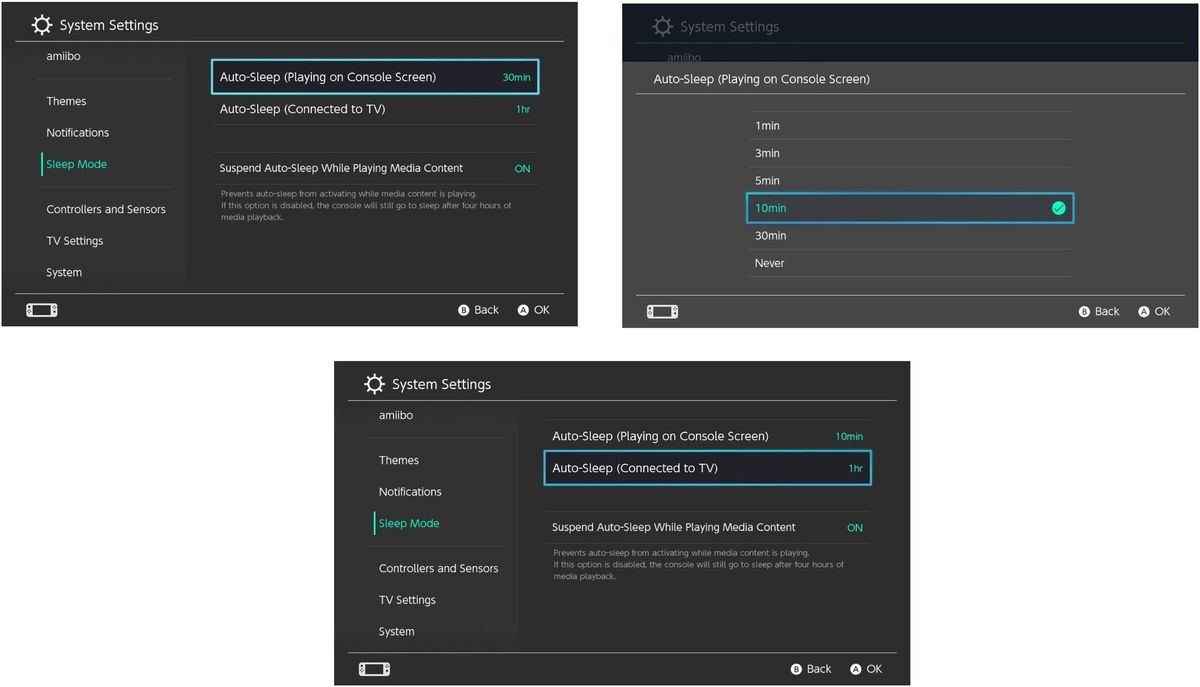Click the console controller icon in top-left screen footer

(x=42, y=310)
